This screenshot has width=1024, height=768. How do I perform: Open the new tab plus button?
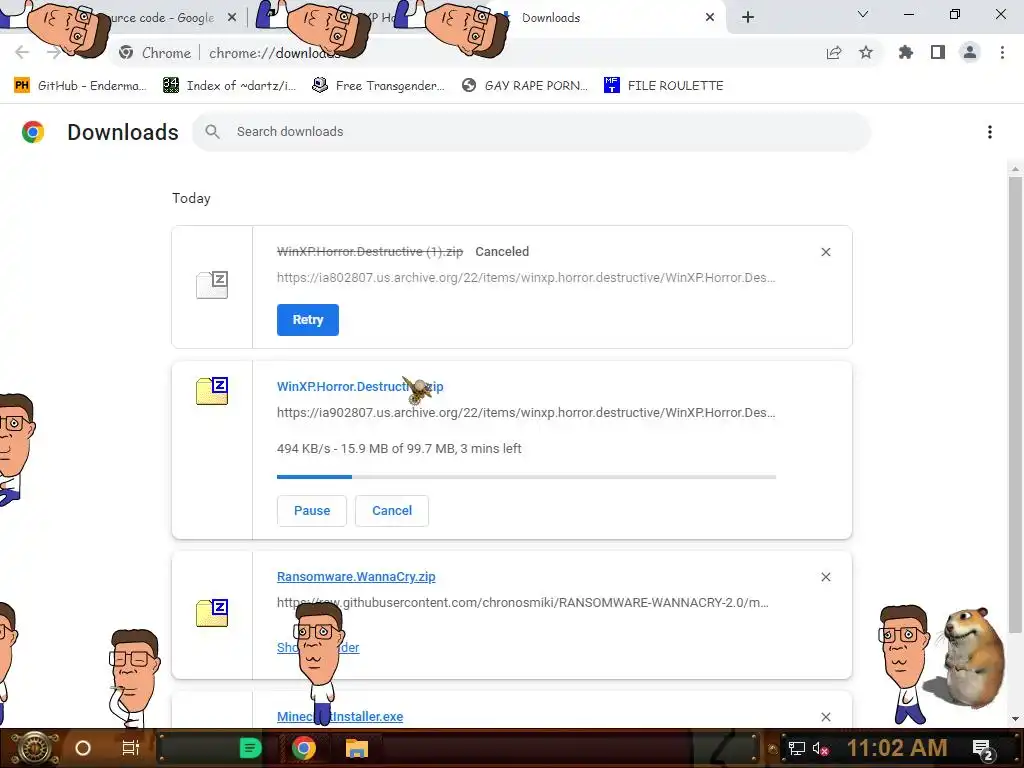[x=748, y=18]
